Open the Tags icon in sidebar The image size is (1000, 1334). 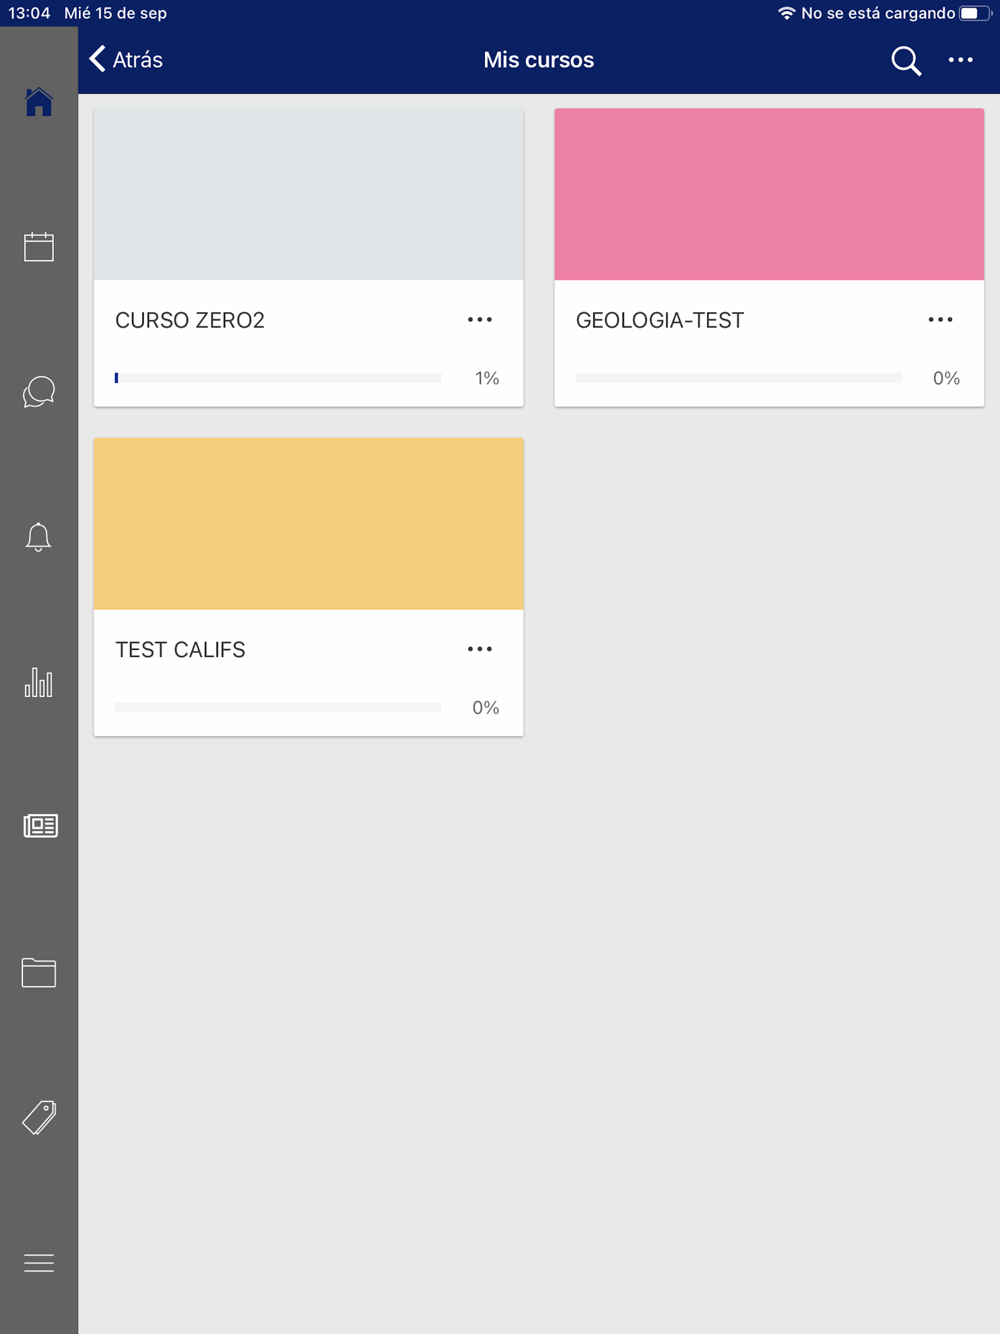point(39,1117)
